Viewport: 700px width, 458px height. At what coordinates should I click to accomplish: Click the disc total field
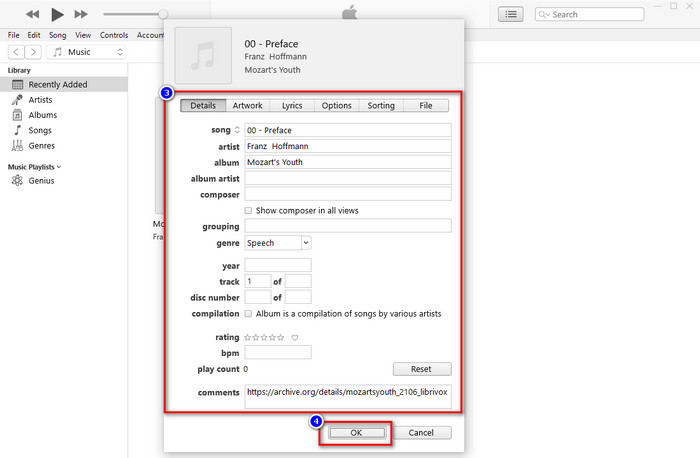[298, 297]
